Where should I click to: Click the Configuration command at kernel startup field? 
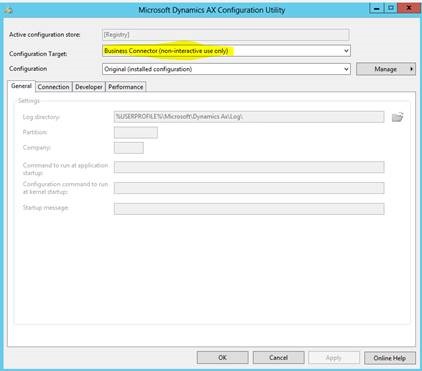tap(249, 188)
